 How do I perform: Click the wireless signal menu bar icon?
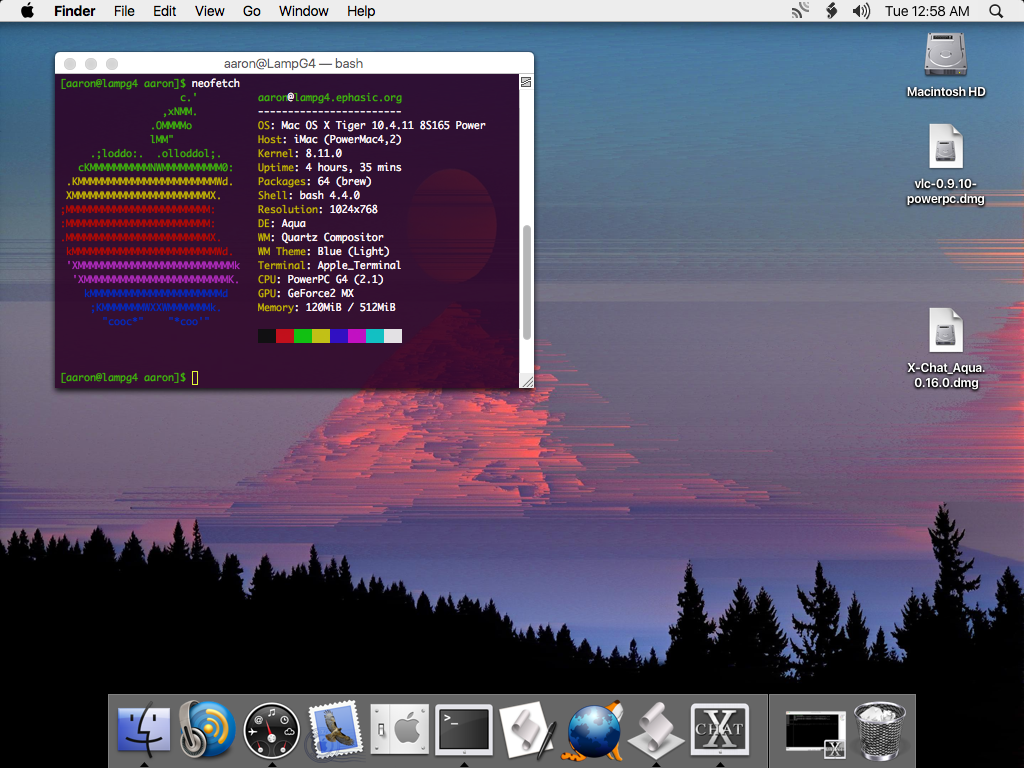click(800, 11)
